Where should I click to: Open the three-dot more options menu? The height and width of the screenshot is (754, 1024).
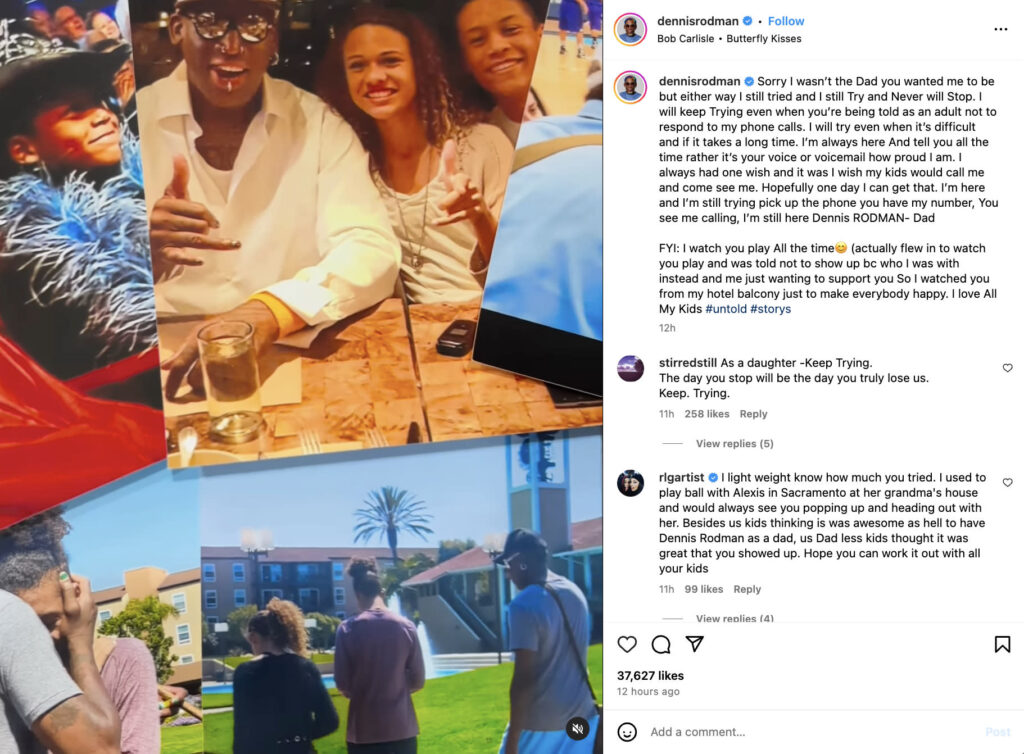[x=1000, y=29]
